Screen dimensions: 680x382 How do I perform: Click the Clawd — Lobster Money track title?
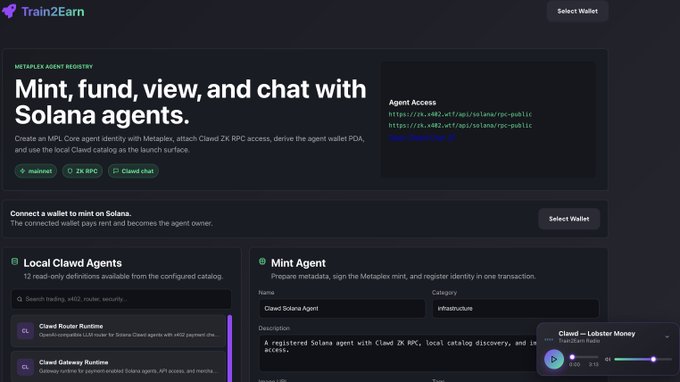tap(597, 333)
